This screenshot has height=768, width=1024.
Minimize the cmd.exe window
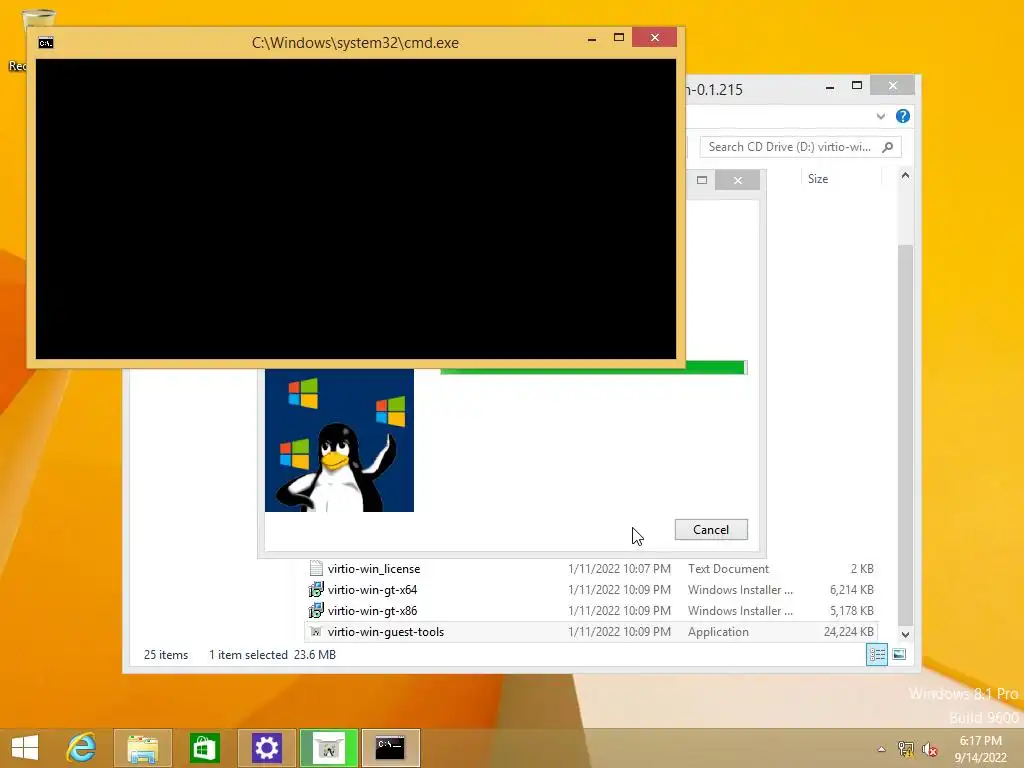(592, 39)
